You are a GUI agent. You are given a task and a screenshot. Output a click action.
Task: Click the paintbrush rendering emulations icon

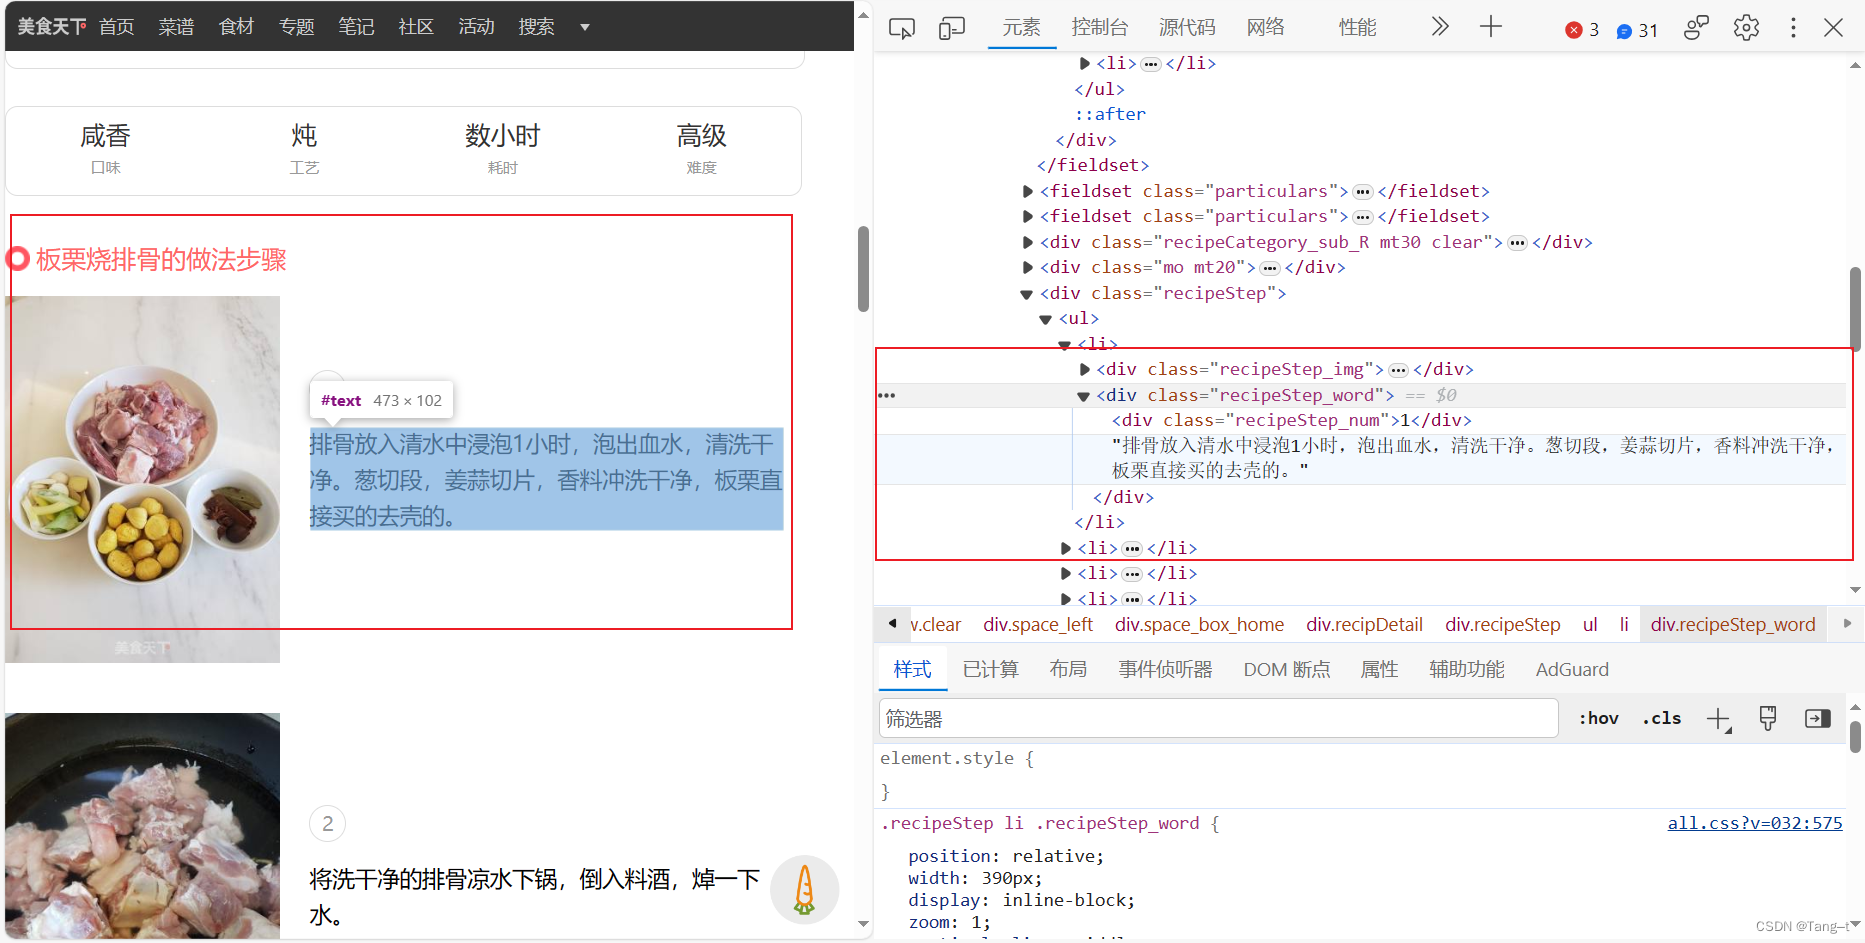[1768, 718]
